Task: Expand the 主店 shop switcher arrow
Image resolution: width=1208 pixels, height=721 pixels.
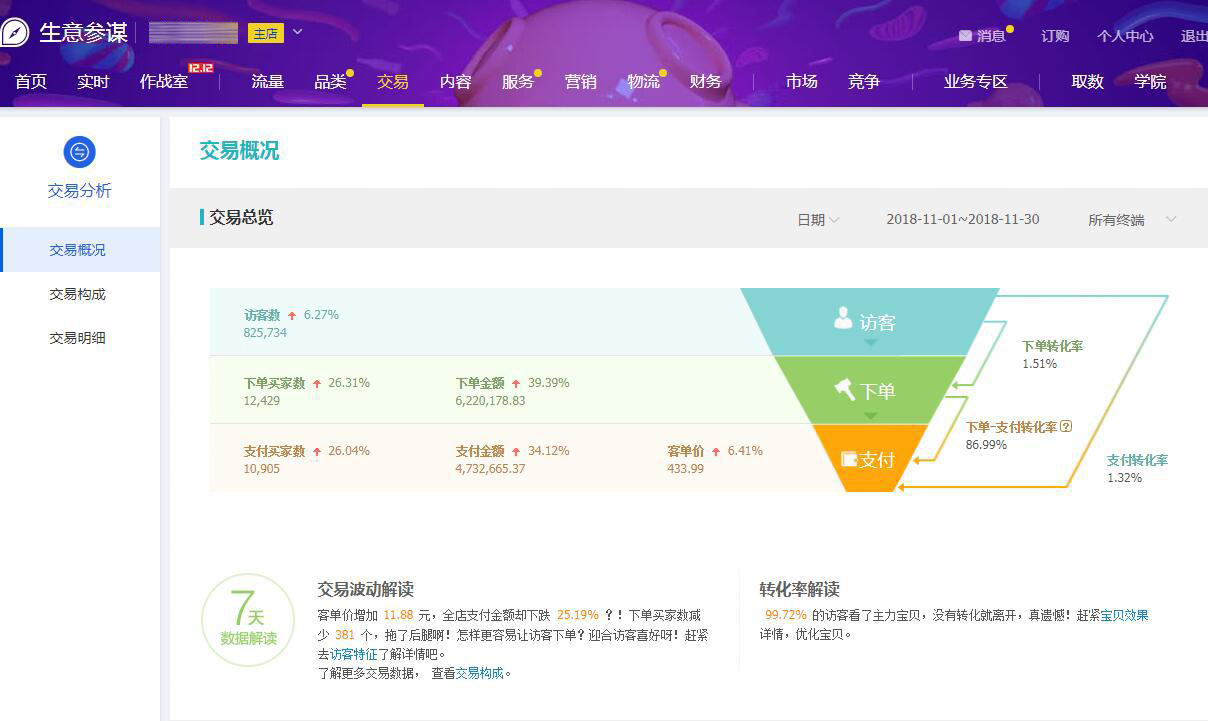Action: tap(297, 32)
